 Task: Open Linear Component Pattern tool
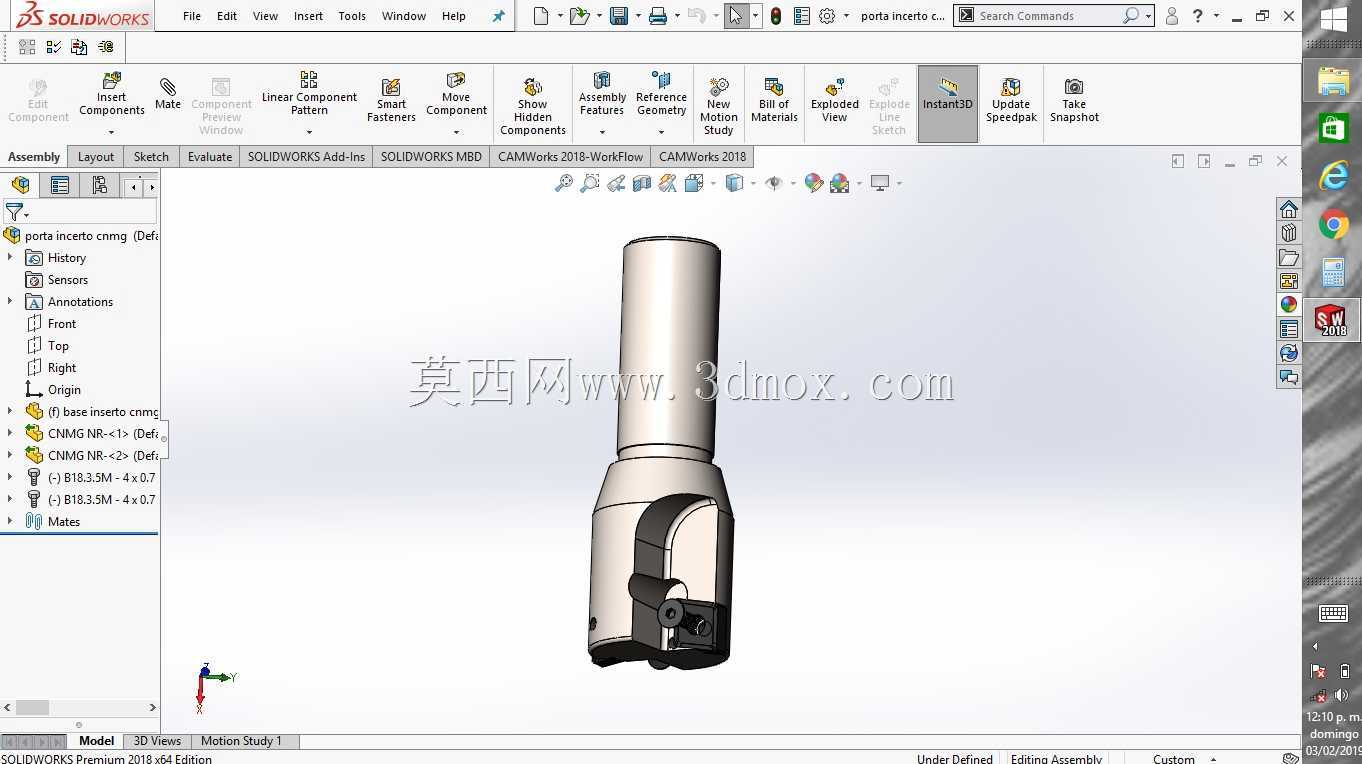(309, 94)
